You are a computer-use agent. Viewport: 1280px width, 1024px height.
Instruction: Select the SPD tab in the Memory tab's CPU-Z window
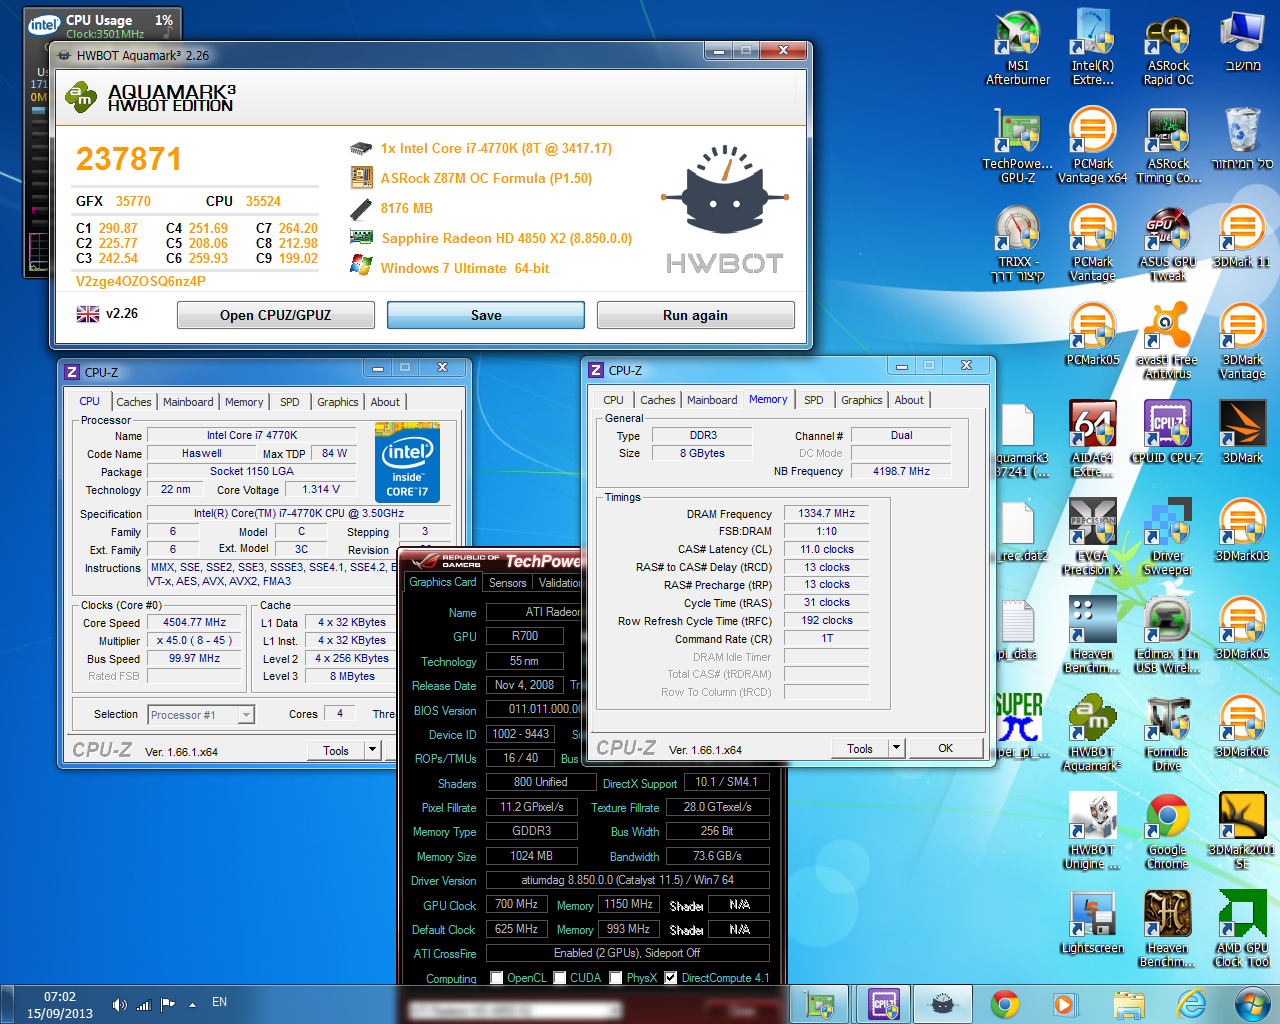tap(814, 400)
